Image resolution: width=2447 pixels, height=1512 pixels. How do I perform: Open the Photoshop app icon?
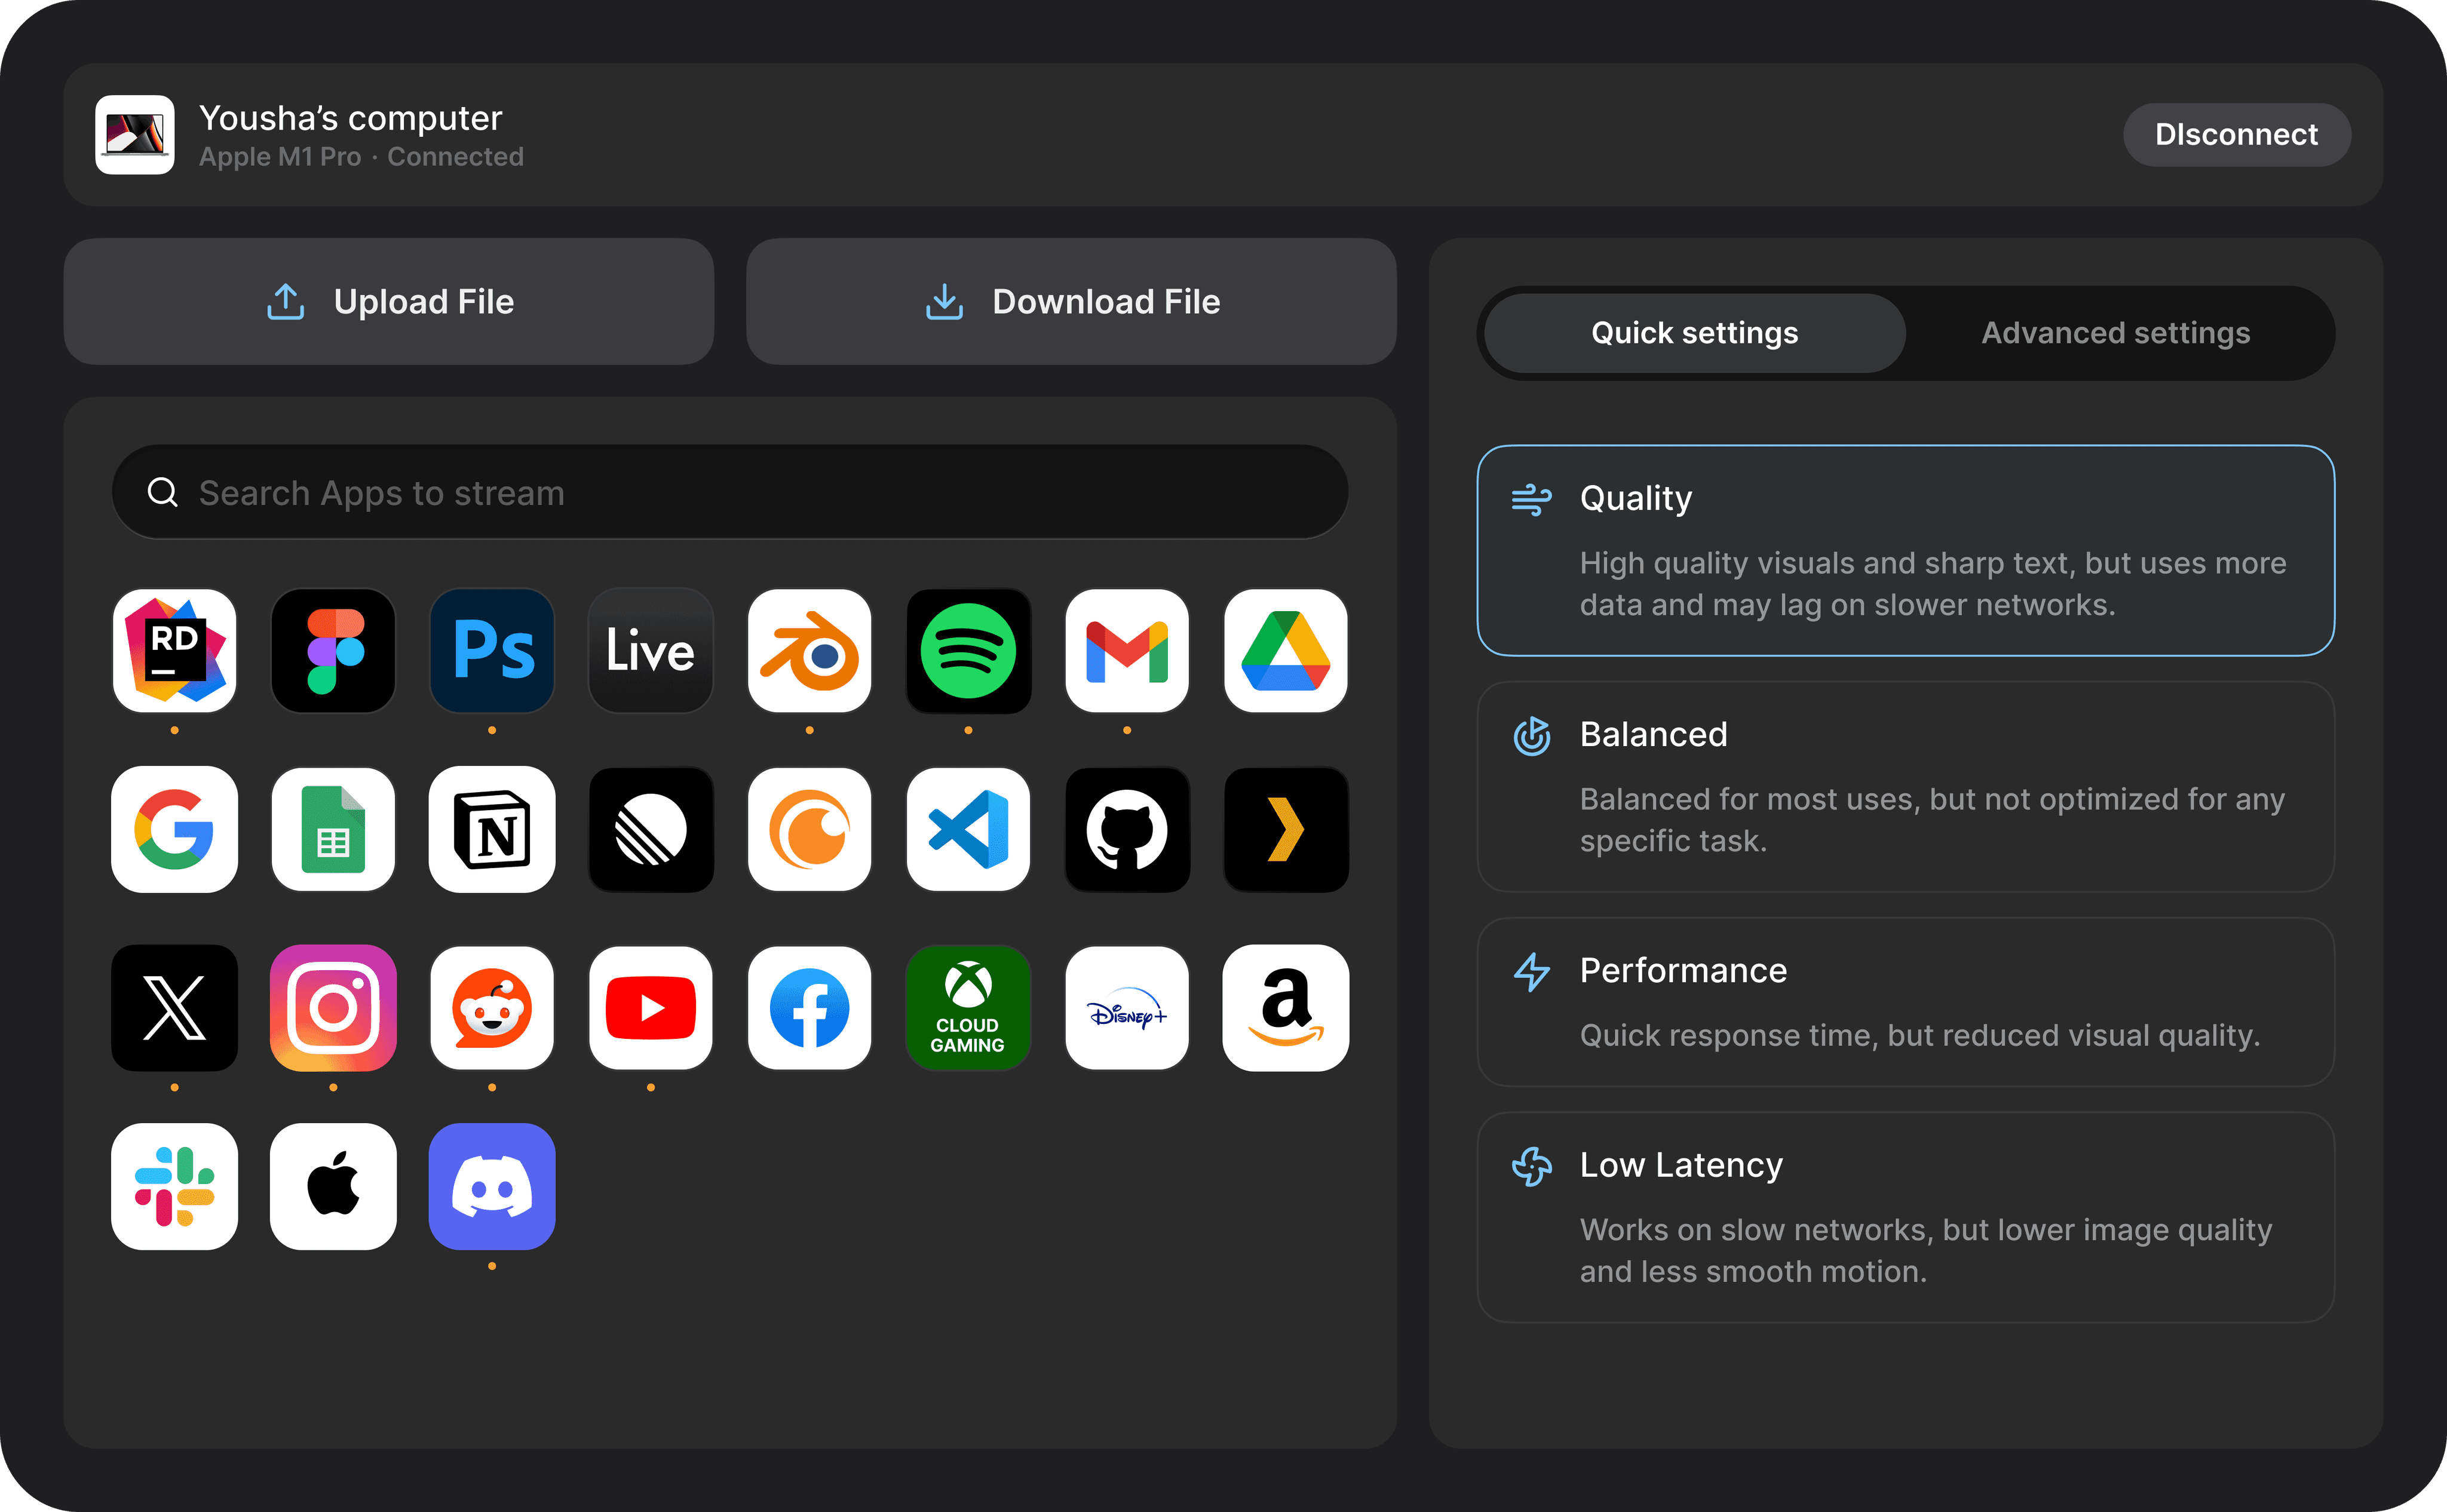491,651
